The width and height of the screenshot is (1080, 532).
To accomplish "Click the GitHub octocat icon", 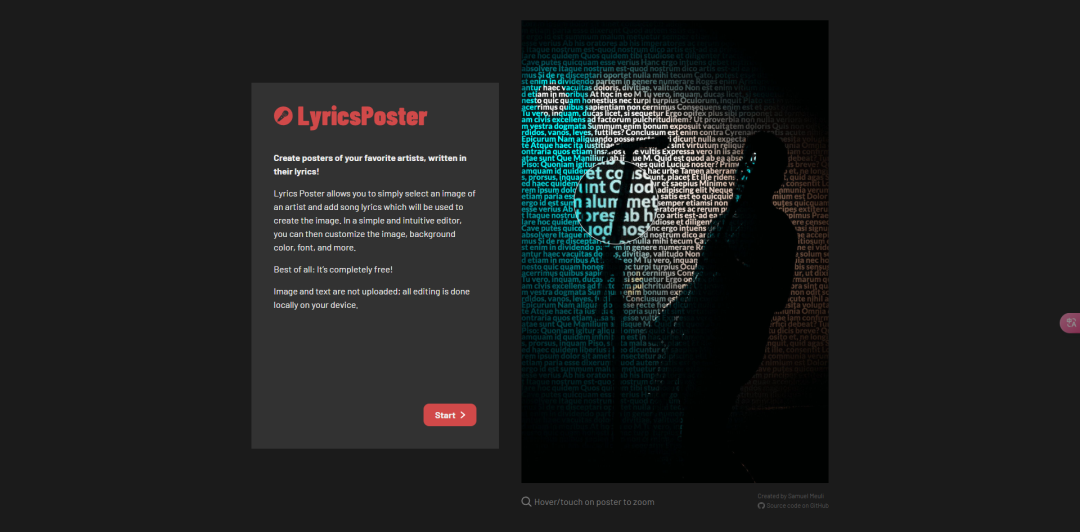I will [x=761, y=506].
